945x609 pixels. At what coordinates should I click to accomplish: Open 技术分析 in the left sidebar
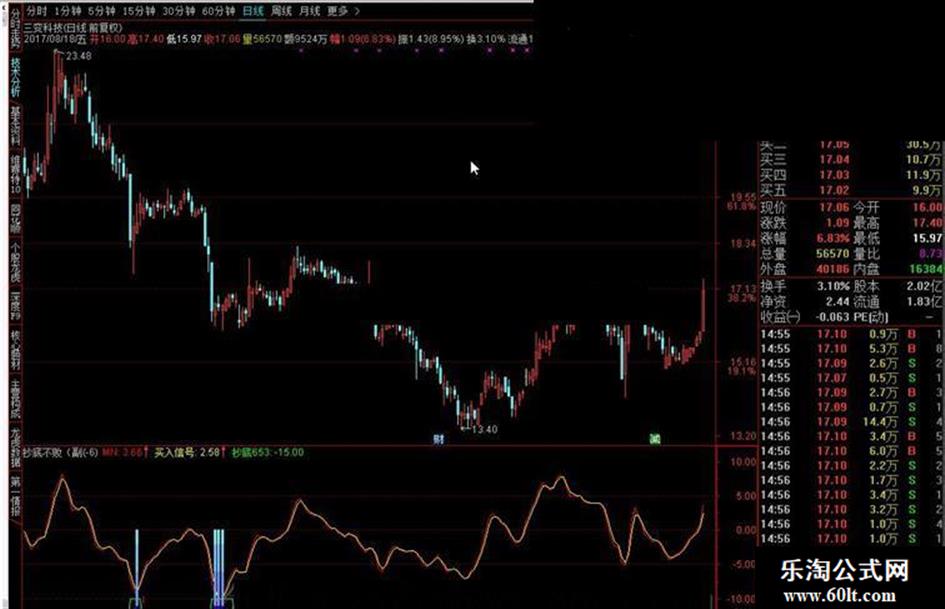pyautogui.click(x=15, y=77)
